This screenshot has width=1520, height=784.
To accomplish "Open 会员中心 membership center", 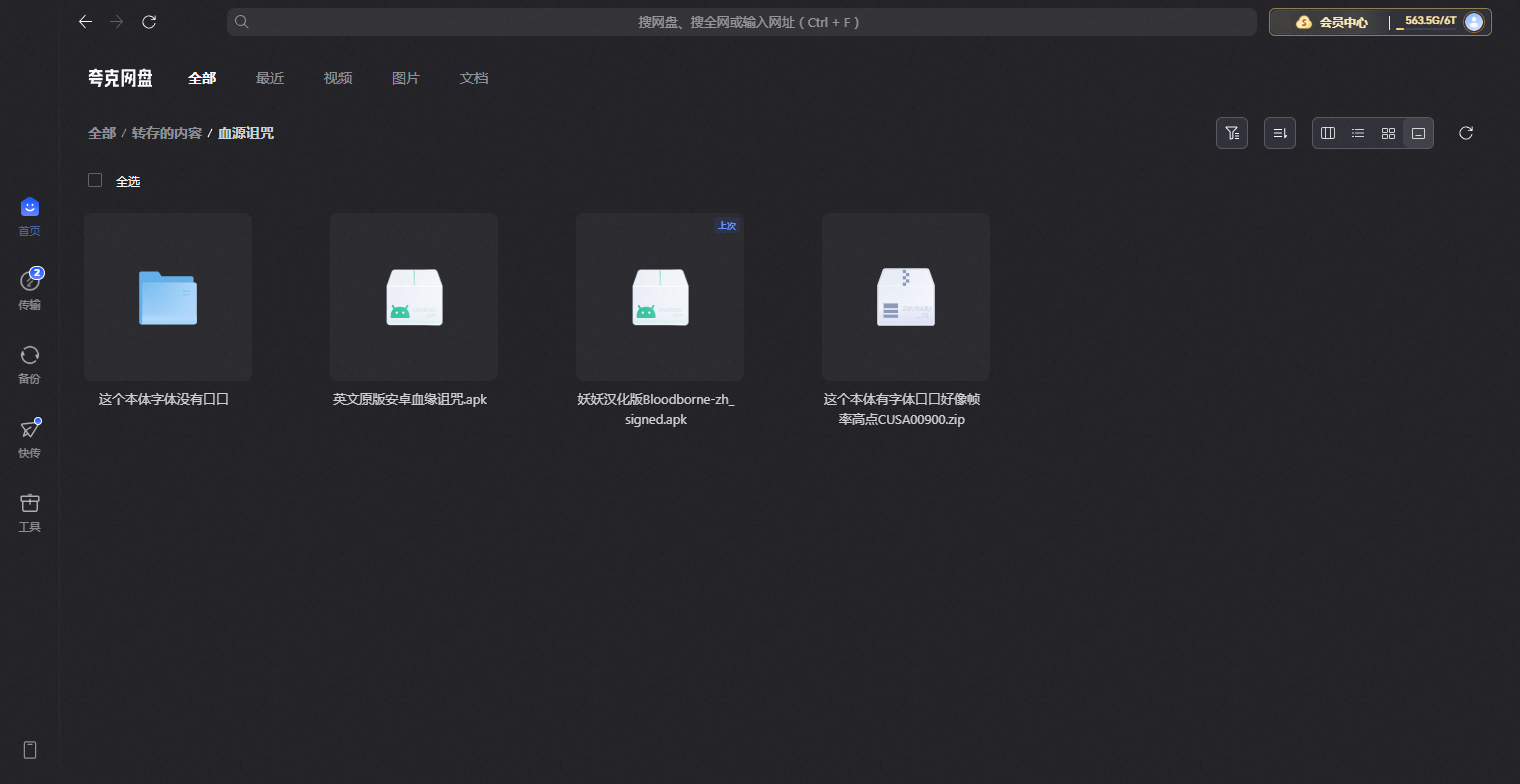I will 1332,22.
